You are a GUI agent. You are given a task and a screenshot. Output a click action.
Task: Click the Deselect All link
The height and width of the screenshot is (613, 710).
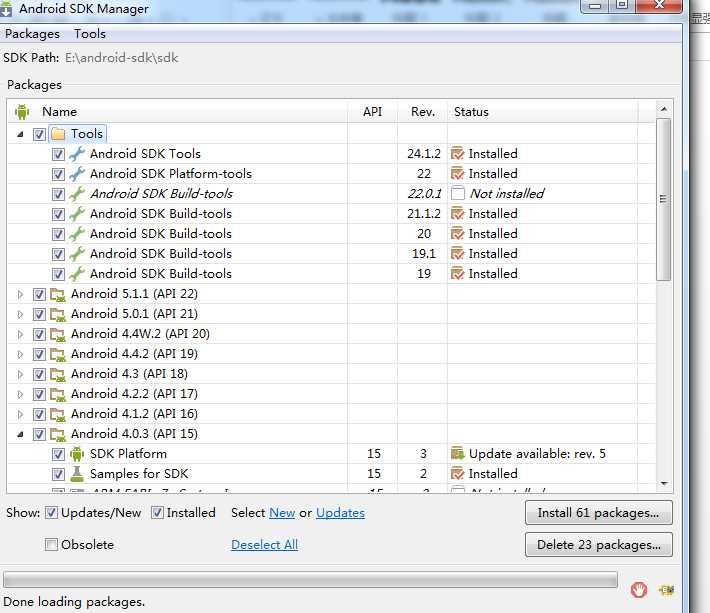264,545
